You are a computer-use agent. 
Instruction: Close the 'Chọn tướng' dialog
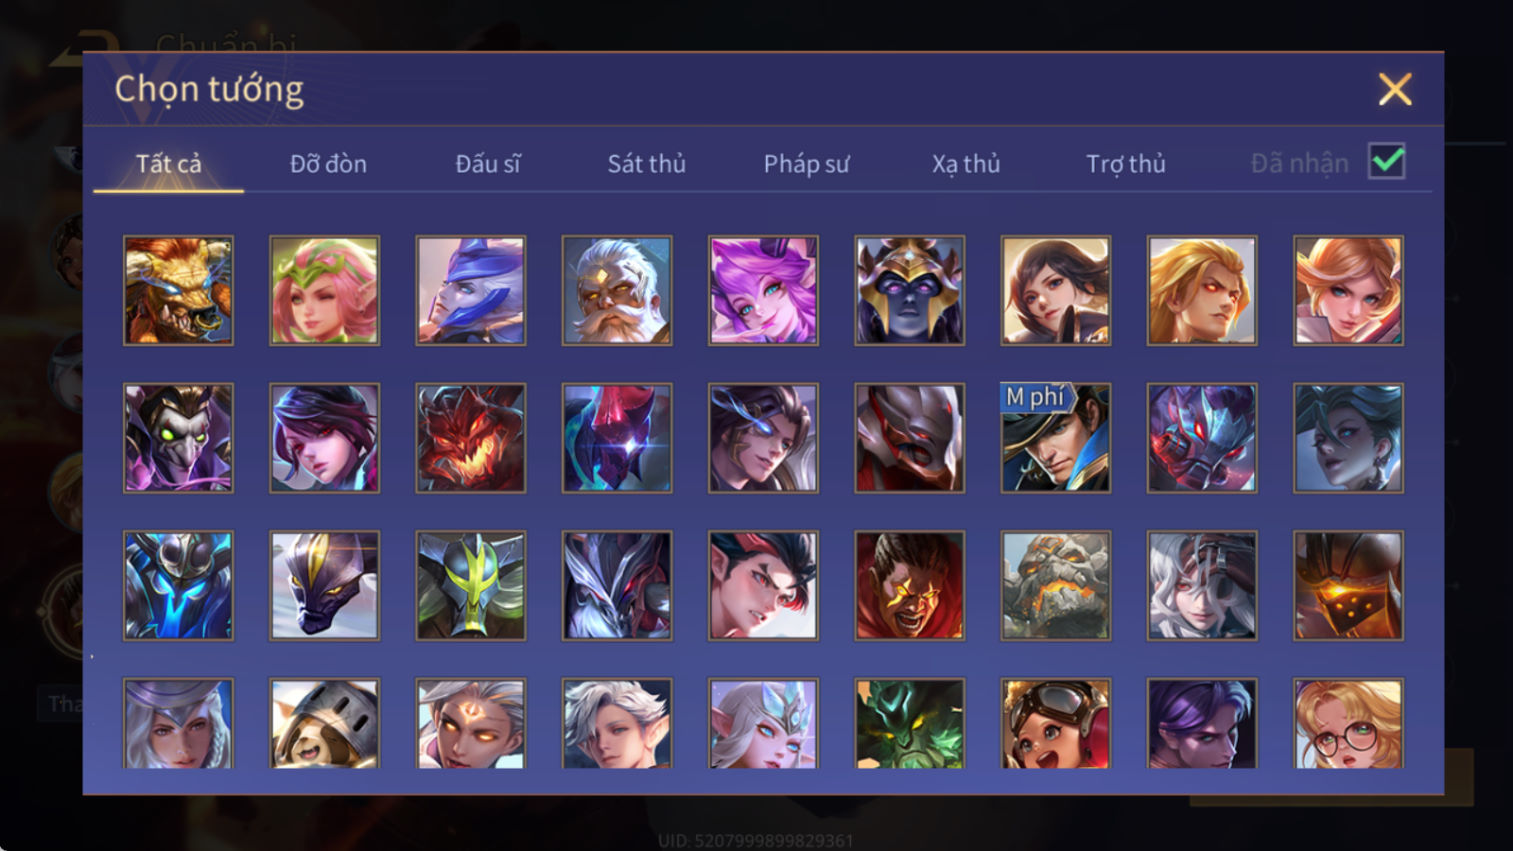pyautogui.click(x=1395, y=90)
